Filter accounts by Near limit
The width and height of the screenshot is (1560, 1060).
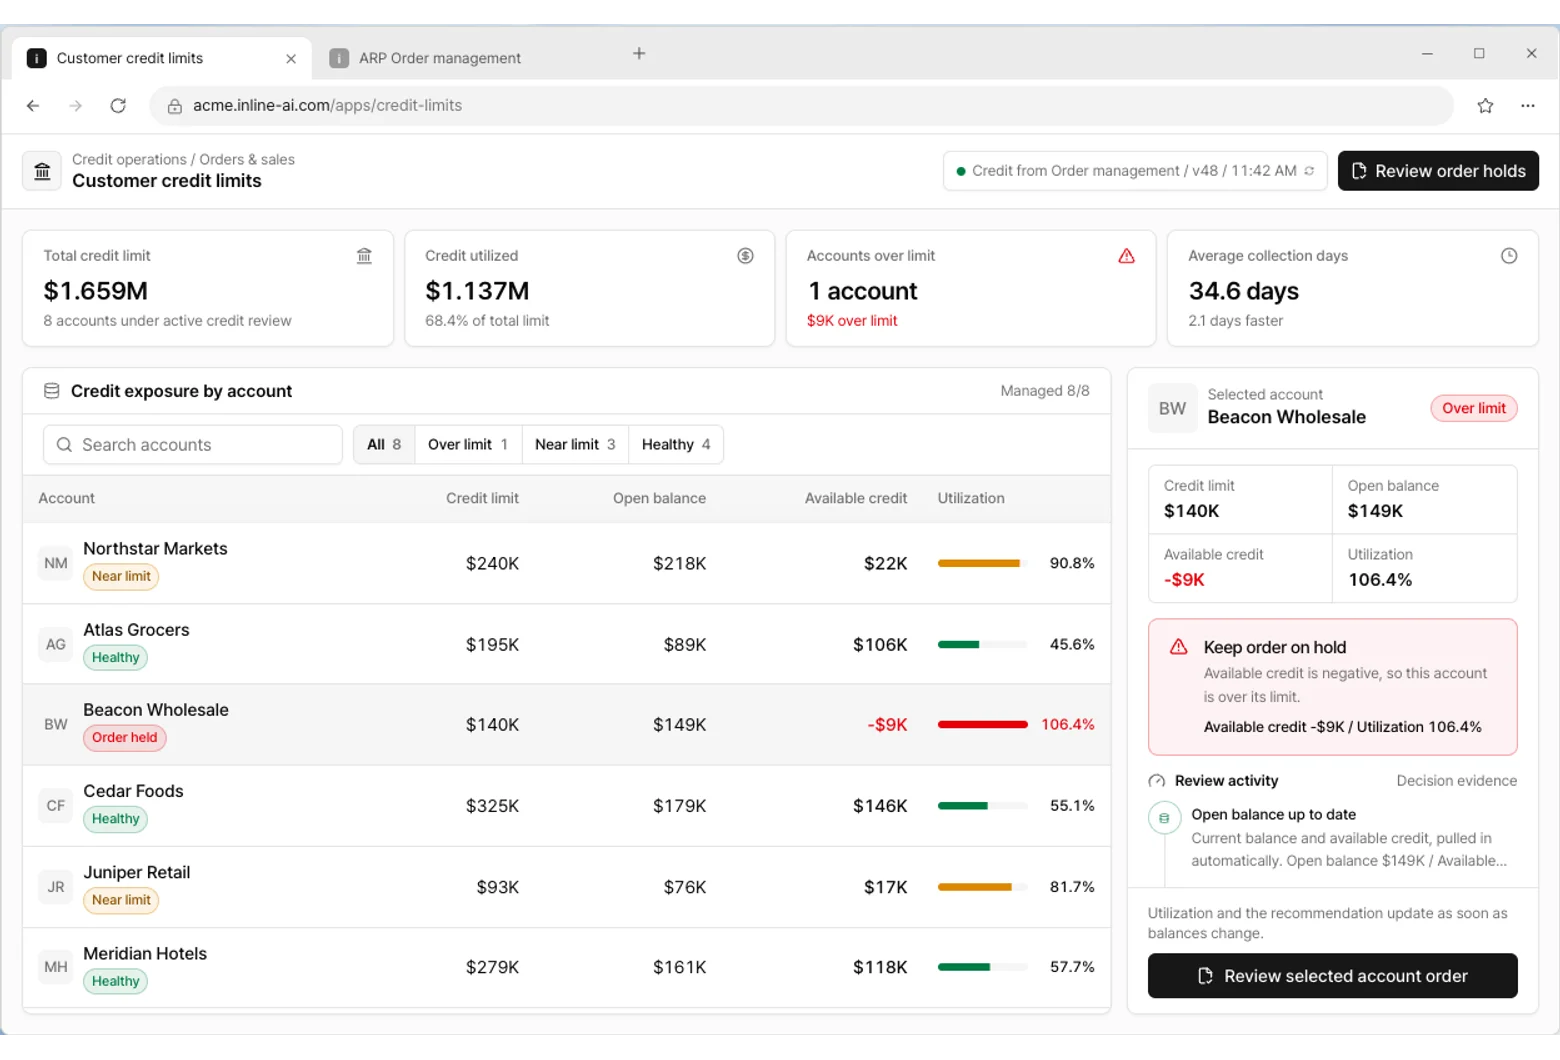tap(575, 444)
